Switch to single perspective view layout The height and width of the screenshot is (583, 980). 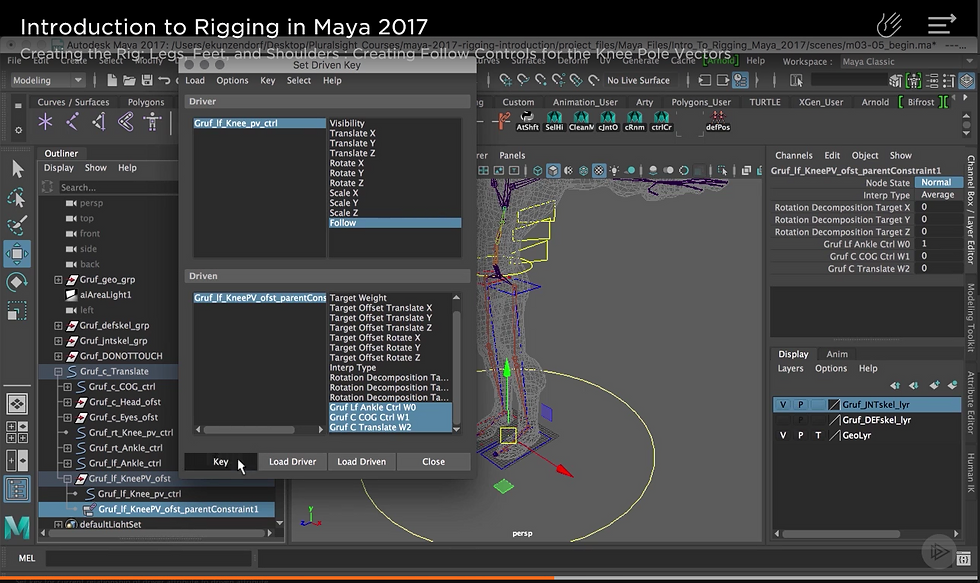click(17, 404)
